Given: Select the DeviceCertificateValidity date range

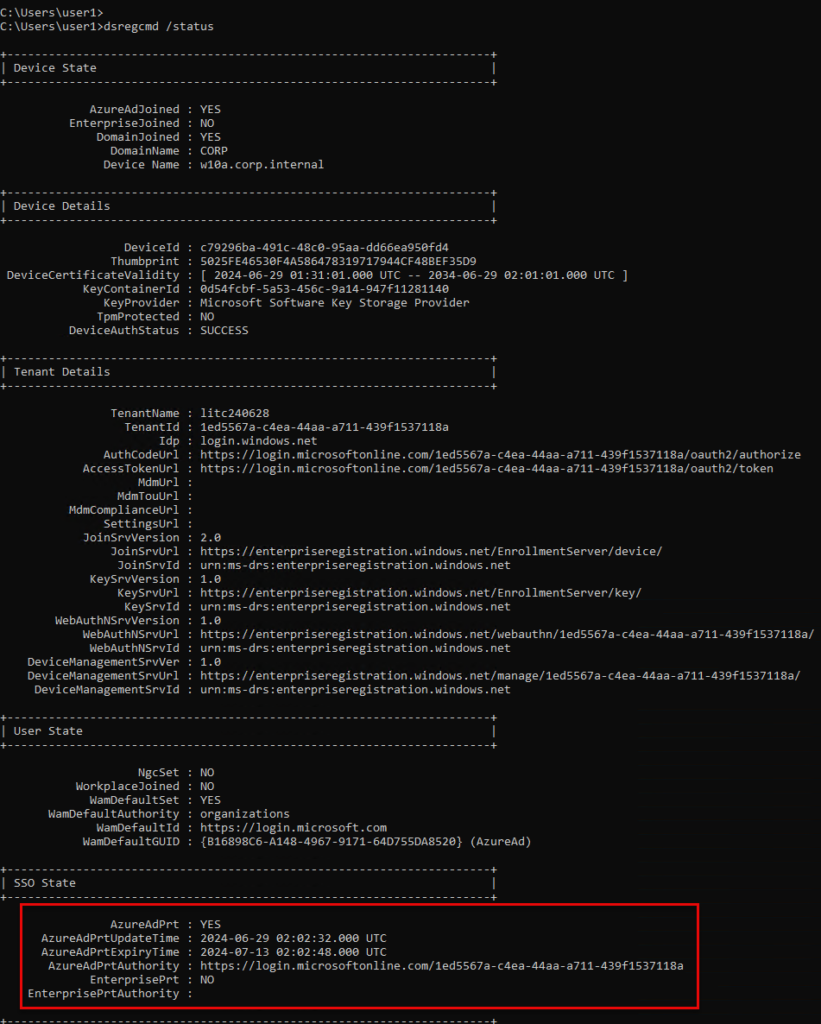Looking at the screenshot, I should point(414,275).
